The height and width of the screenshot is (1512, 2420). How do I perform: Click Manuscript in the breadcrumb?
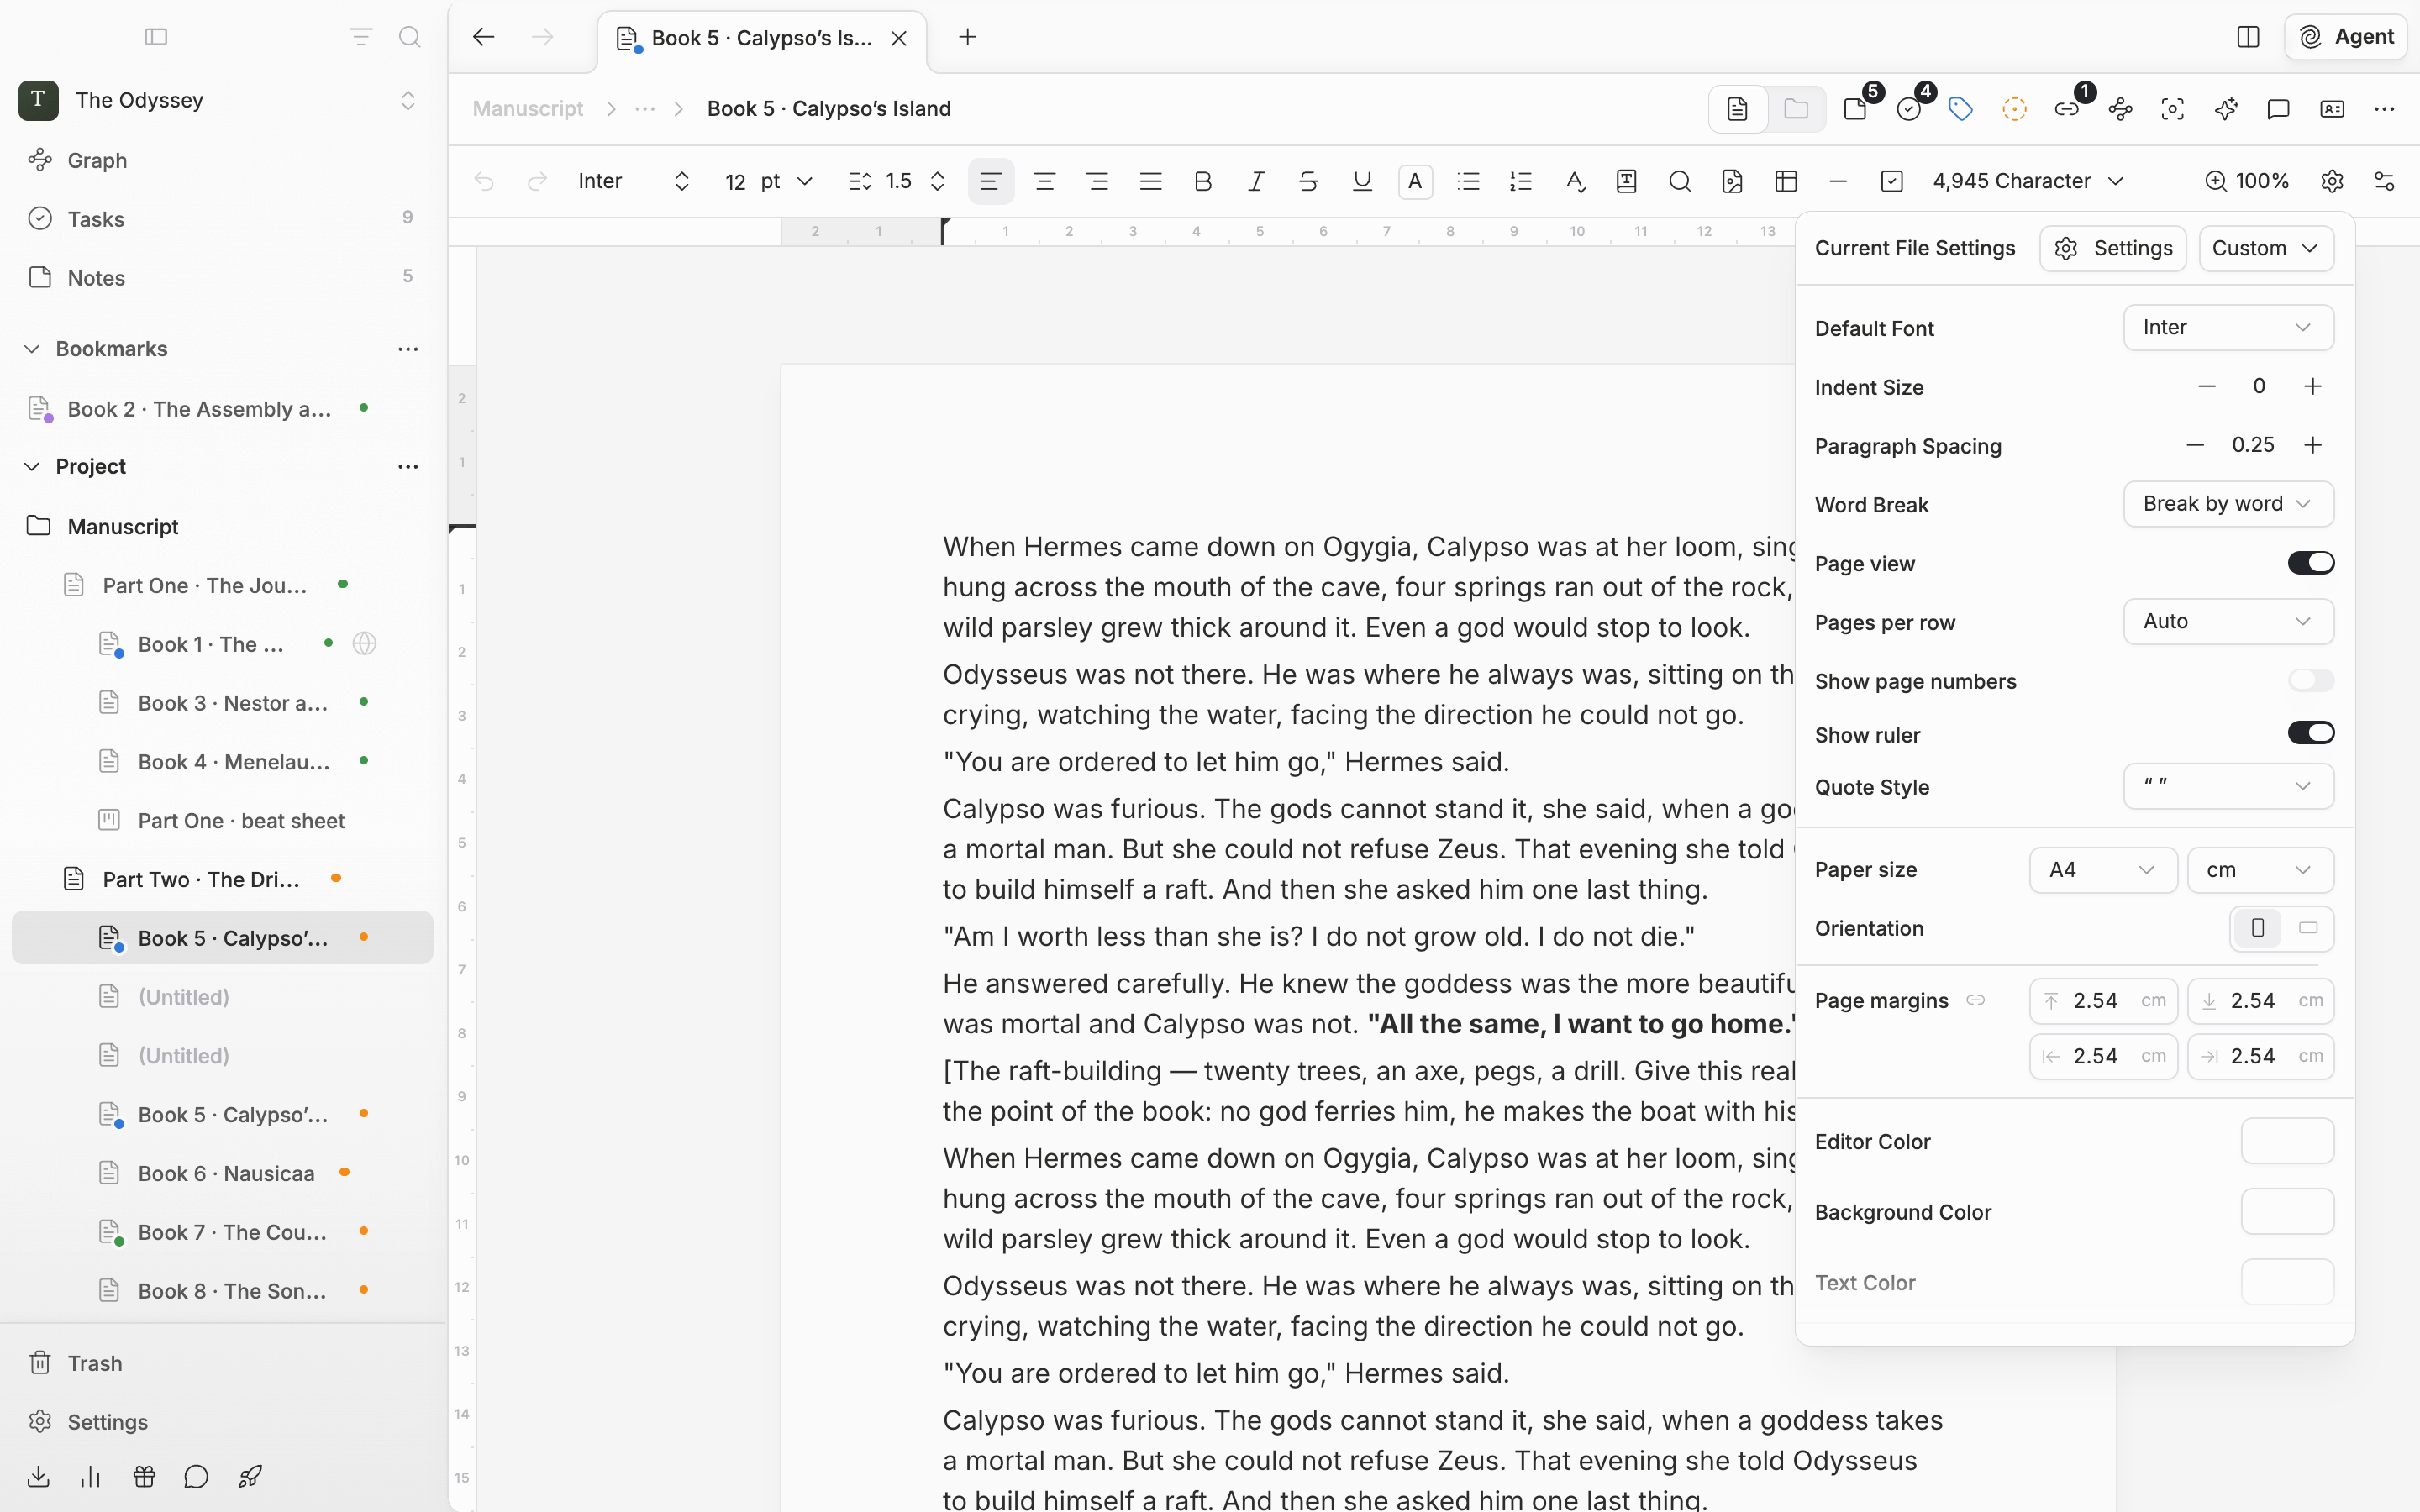[528, 108]
